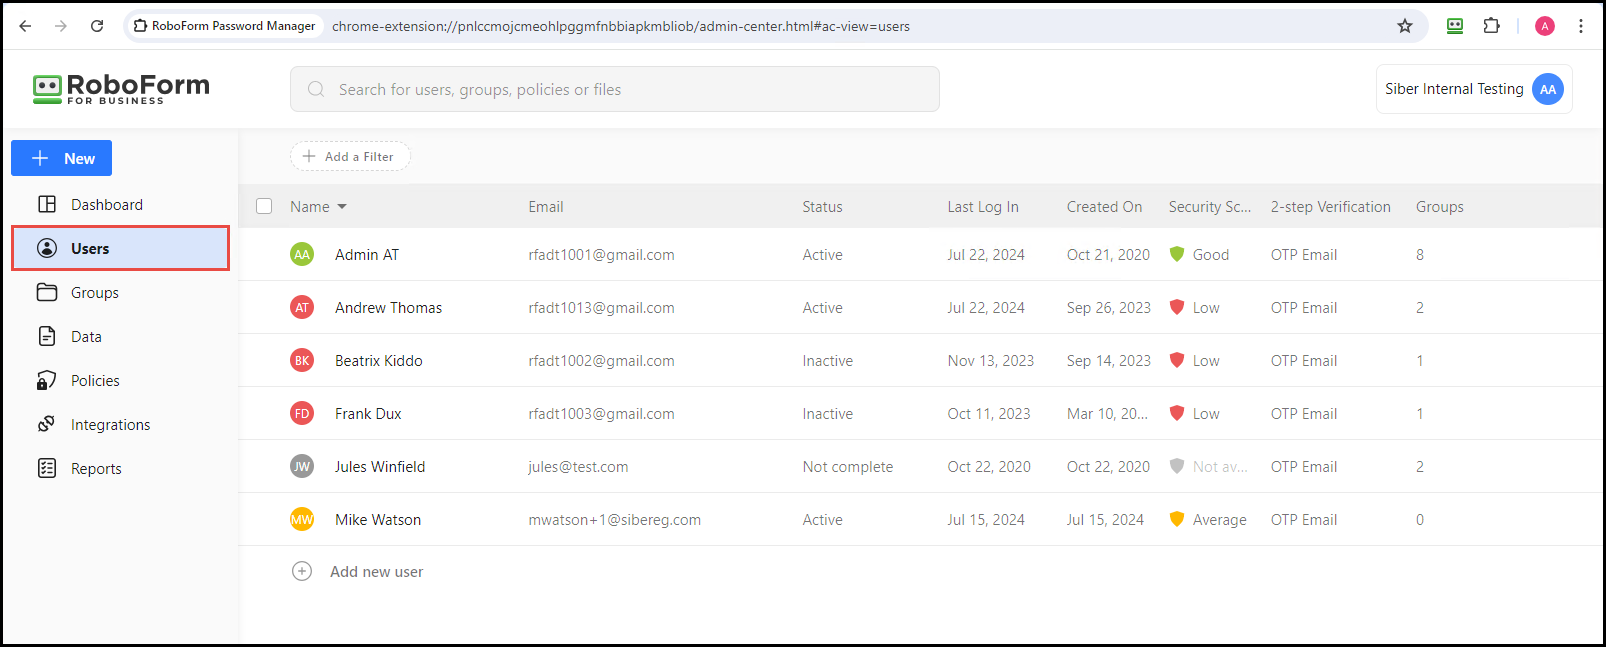Image resolution: width=1606 pixels, height=647 pixels.
Task: Expand the Name column sort arrow
Action: pos(342,207)
